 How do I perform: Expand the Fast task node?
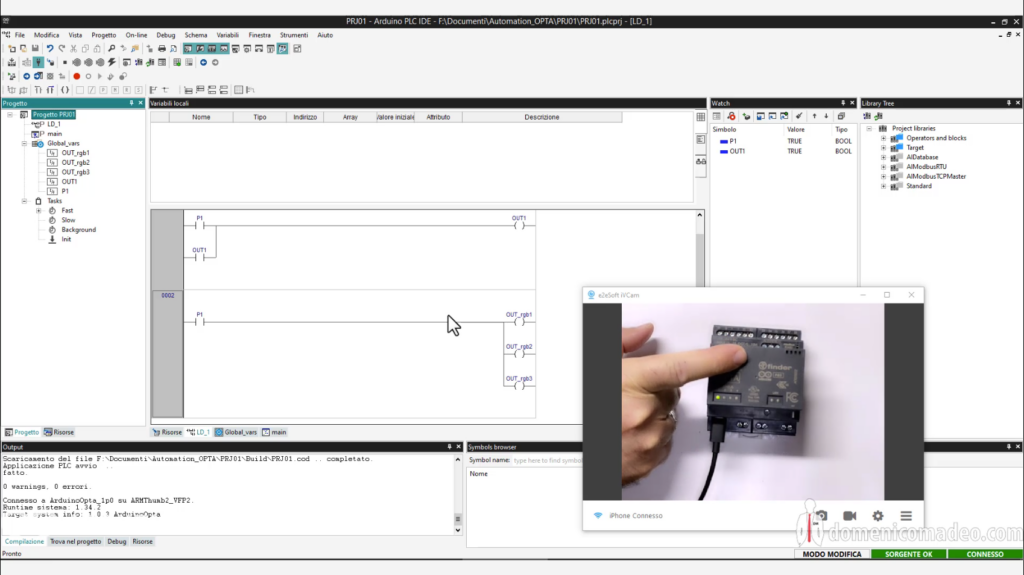point(39,210)
